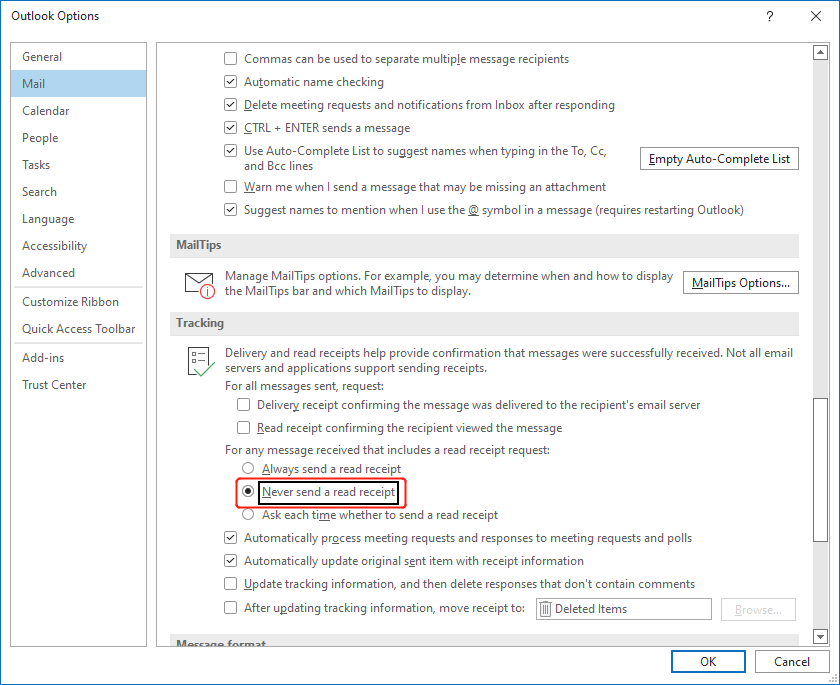The image size is (840, 685).
Task: Toggle Automatically process meeting requests checkbox
Action: (230, 537)
